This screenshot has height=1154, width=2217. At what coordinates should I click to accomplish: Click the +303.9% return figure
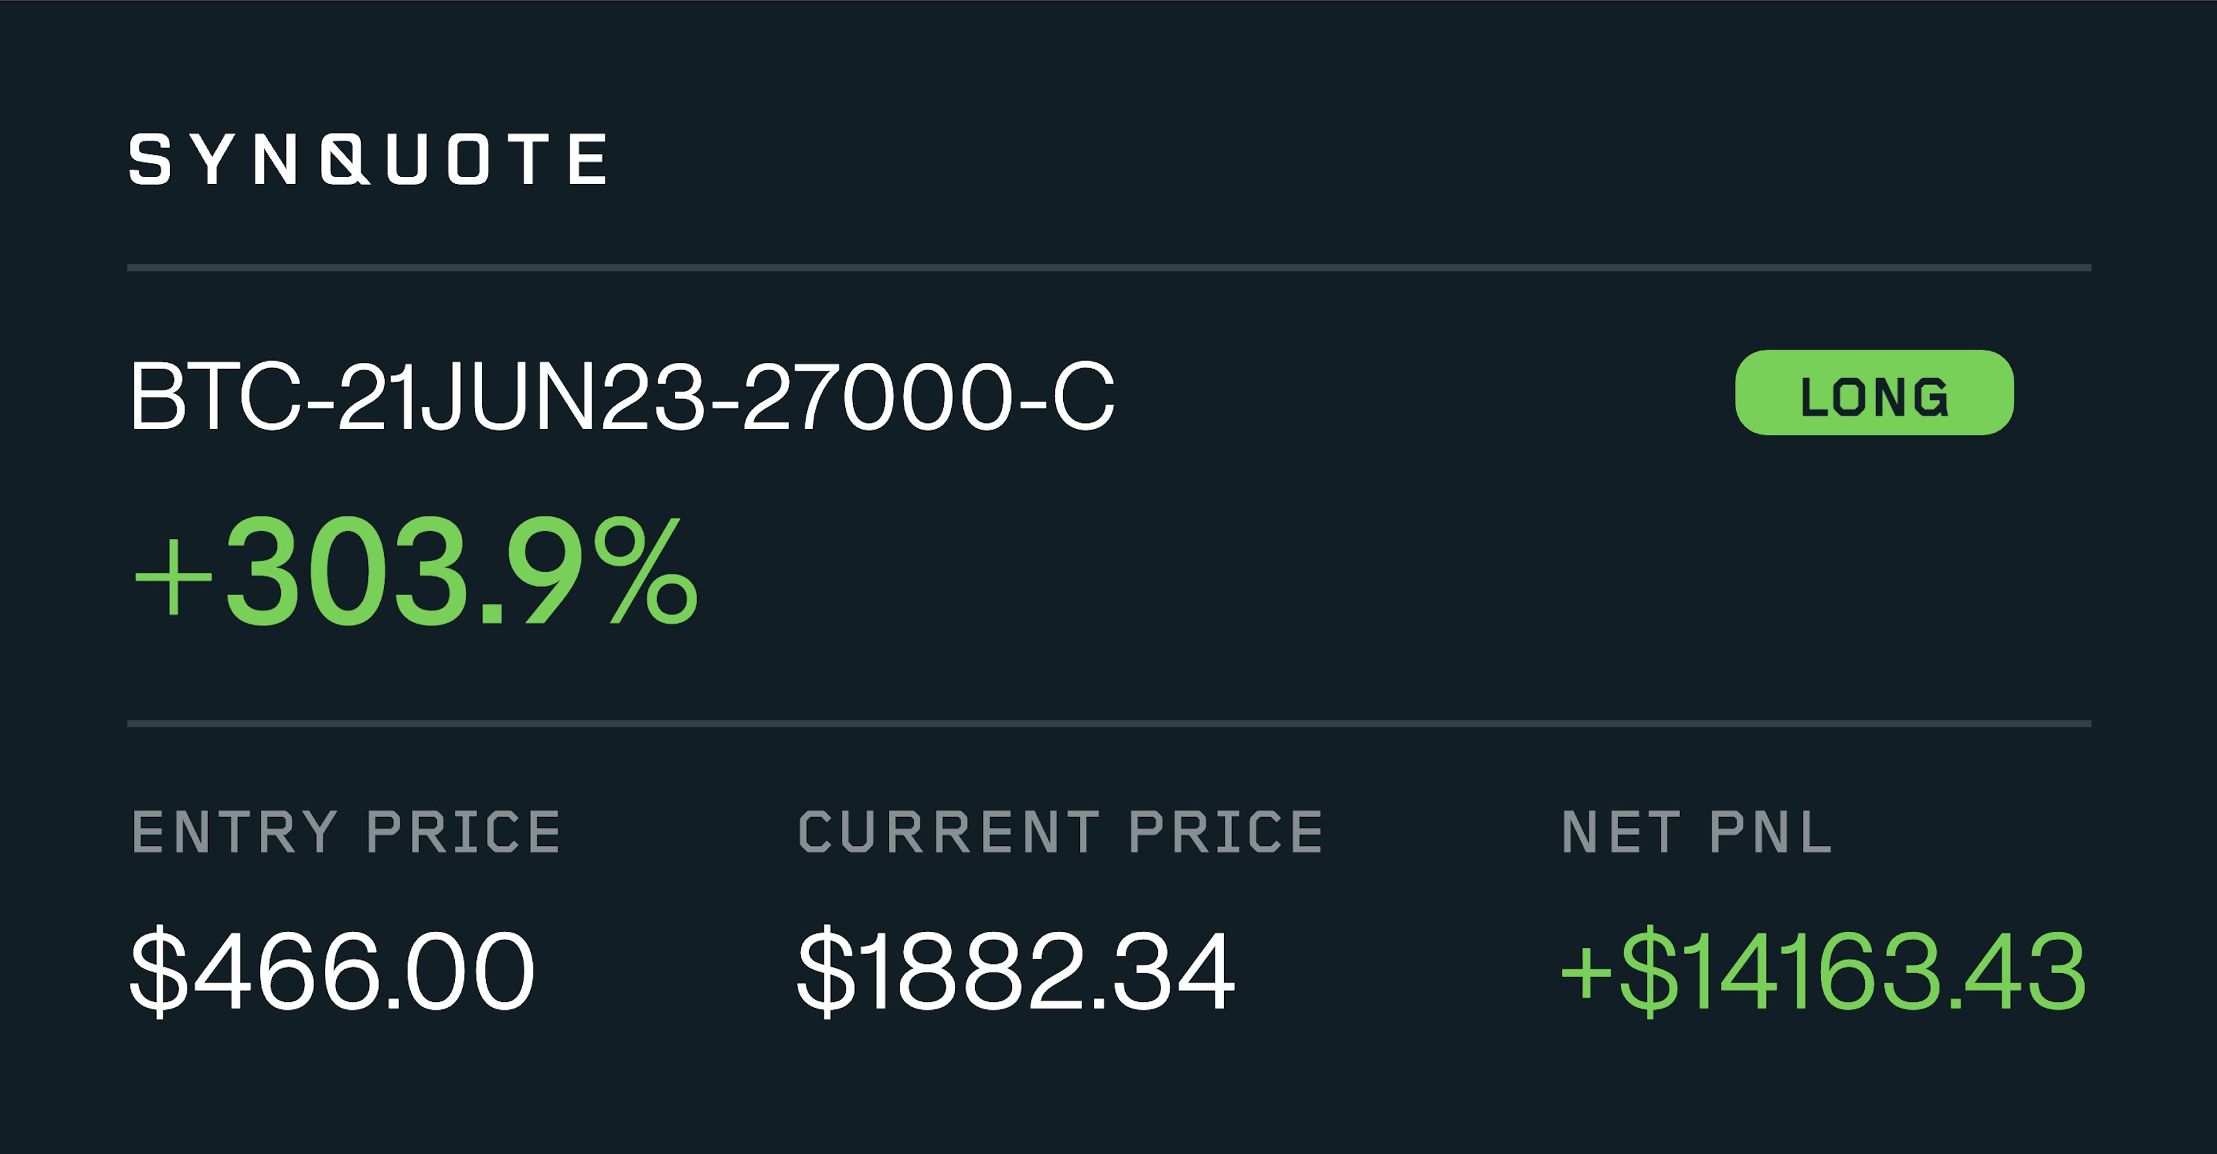[x=415, y=572]
